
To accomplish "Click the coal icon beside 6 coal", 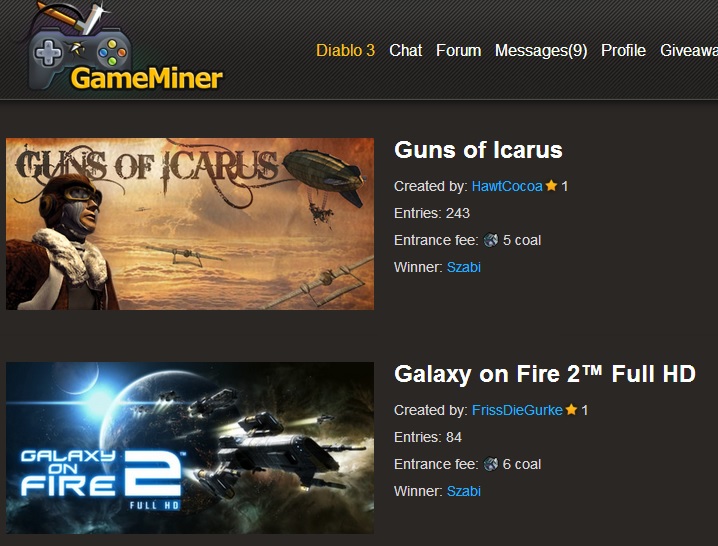I will coord(491,464).
